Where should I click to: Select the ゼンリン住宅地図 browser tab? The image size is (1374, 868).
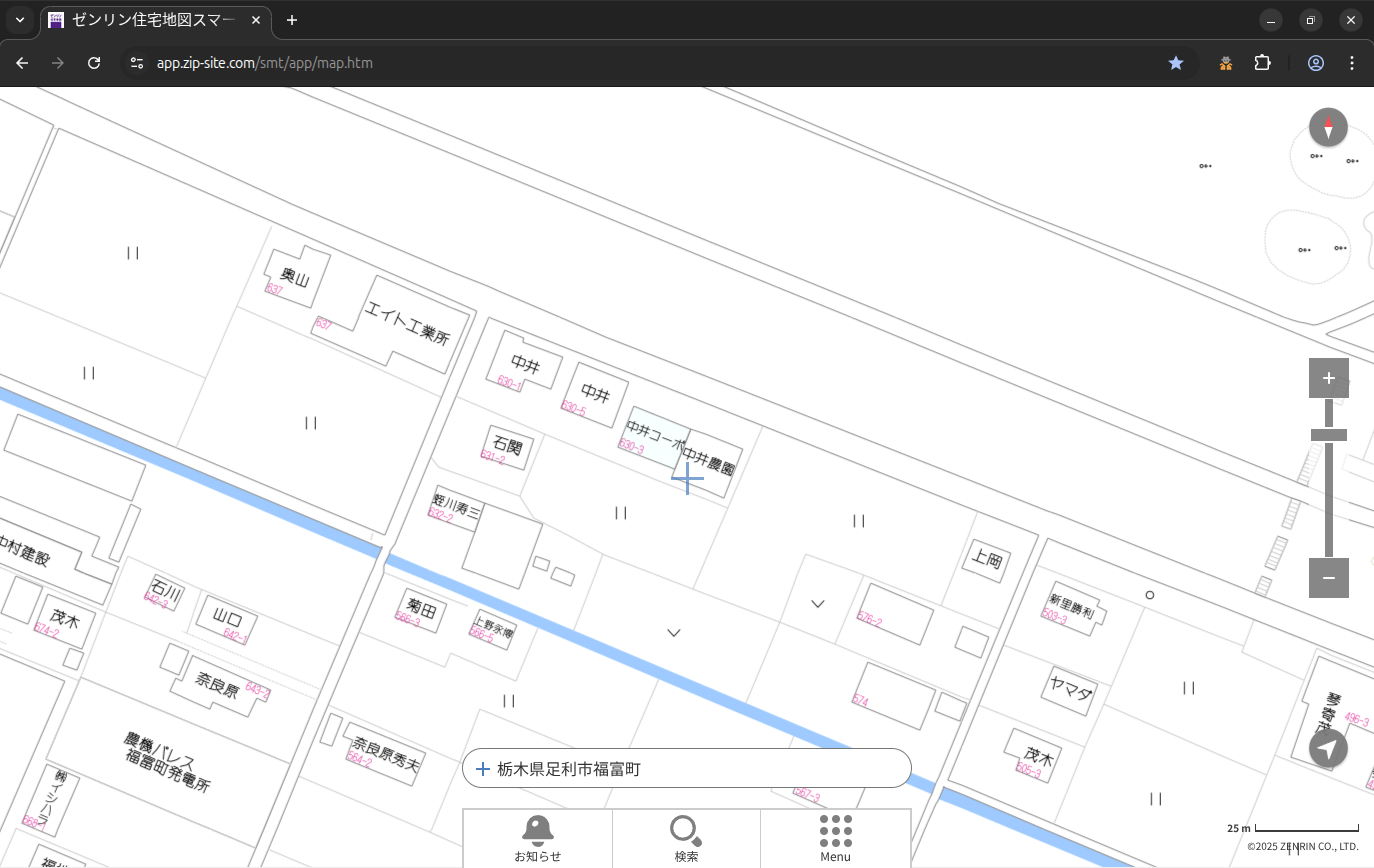point(155,20)
